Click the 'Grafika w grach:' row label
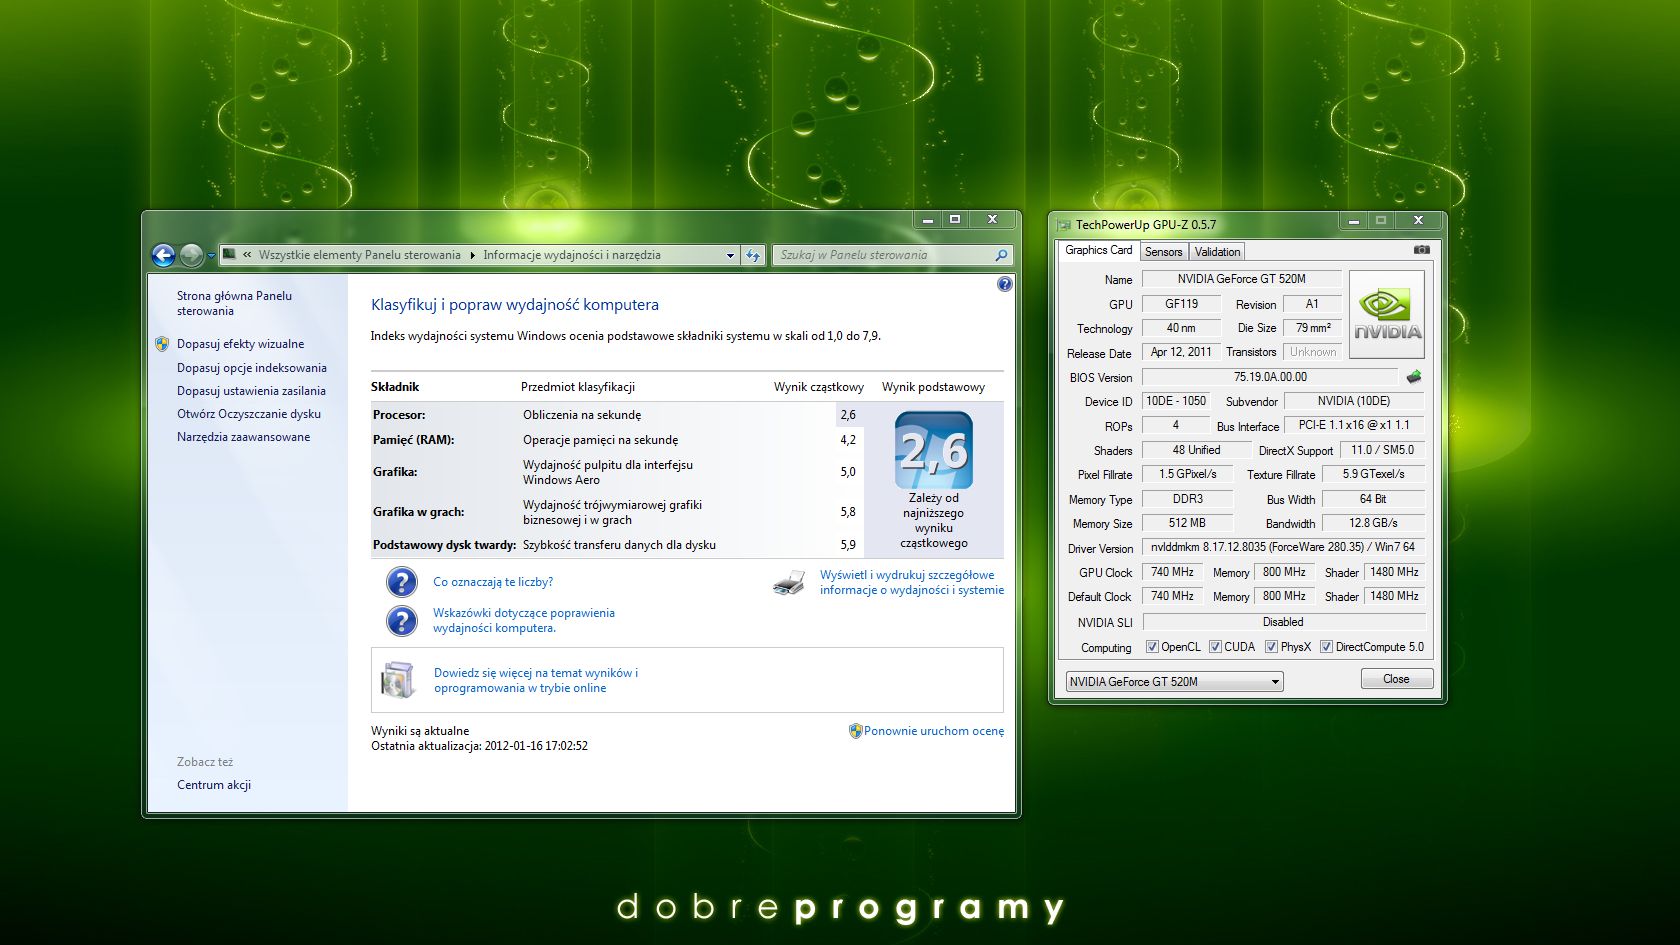 [x=419, y=512]
